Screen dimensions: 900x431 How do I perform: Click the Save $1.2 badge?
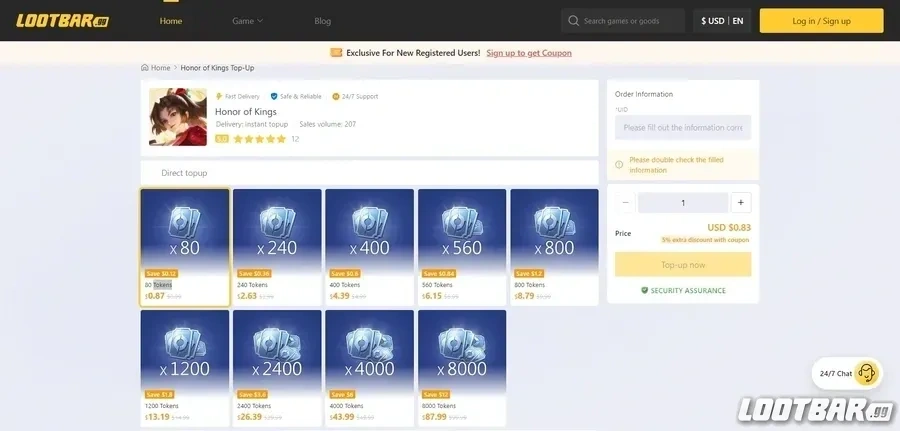coord(529,274)
